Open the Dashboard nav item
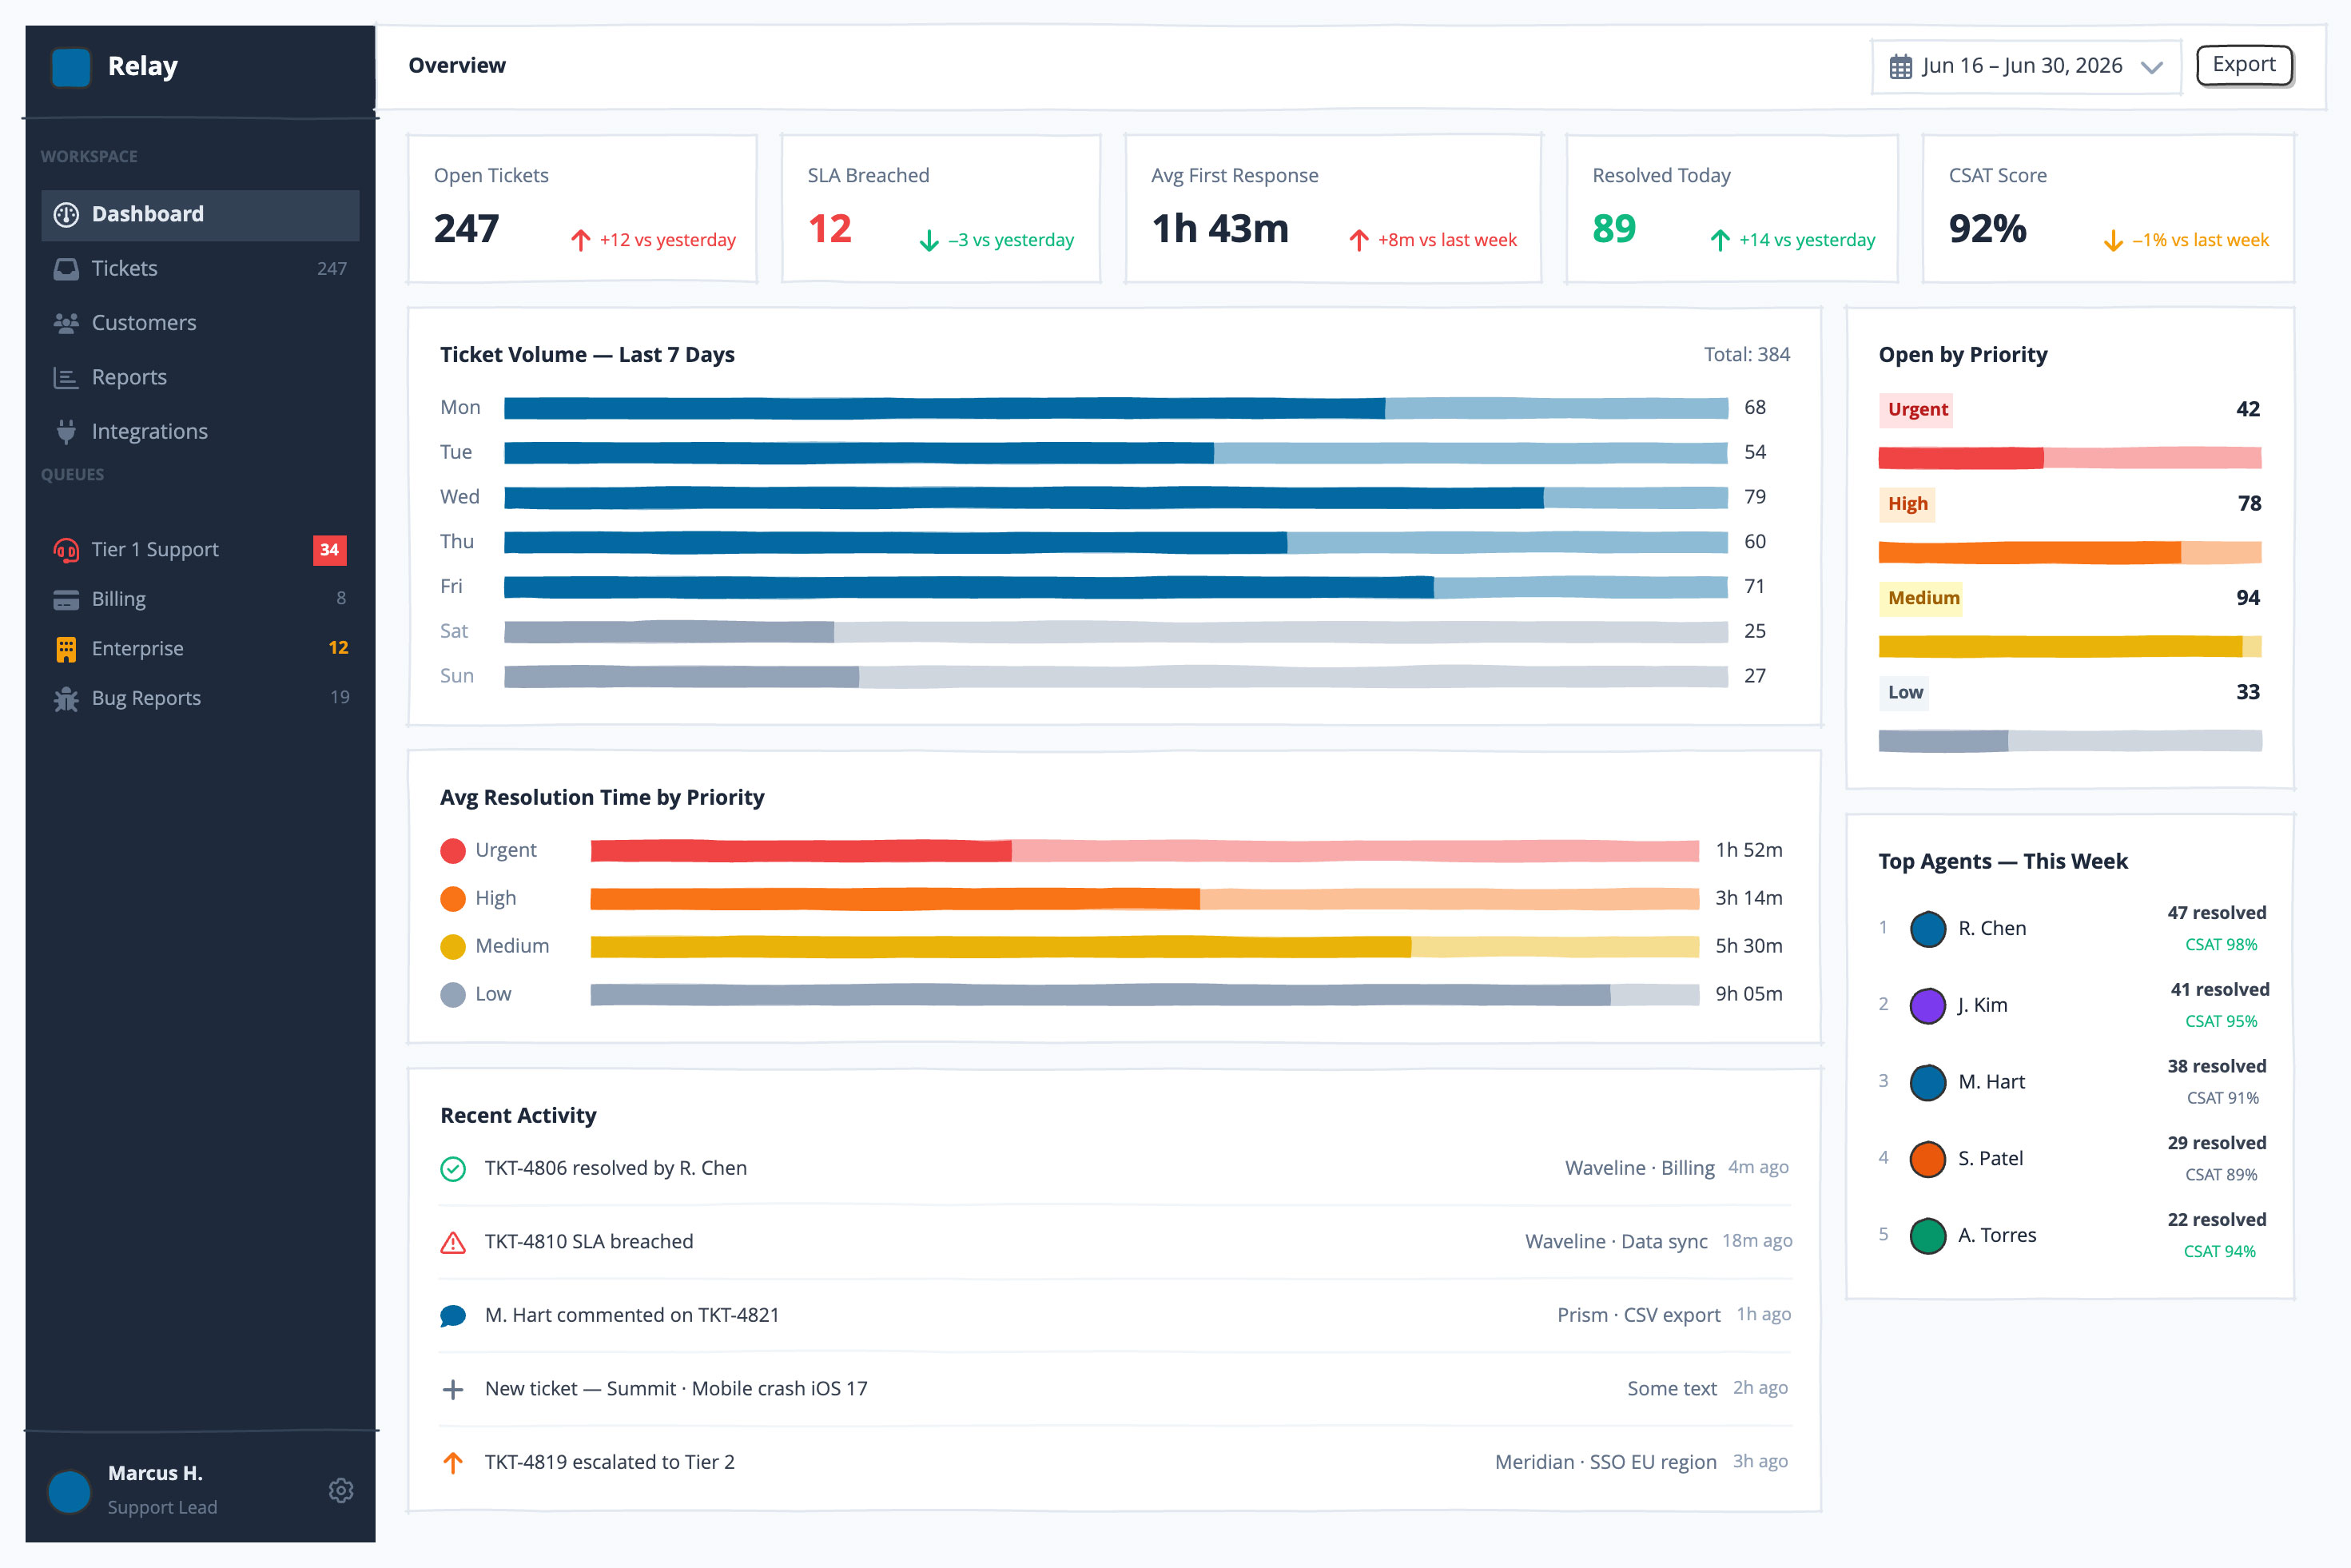 pos(200,214)
